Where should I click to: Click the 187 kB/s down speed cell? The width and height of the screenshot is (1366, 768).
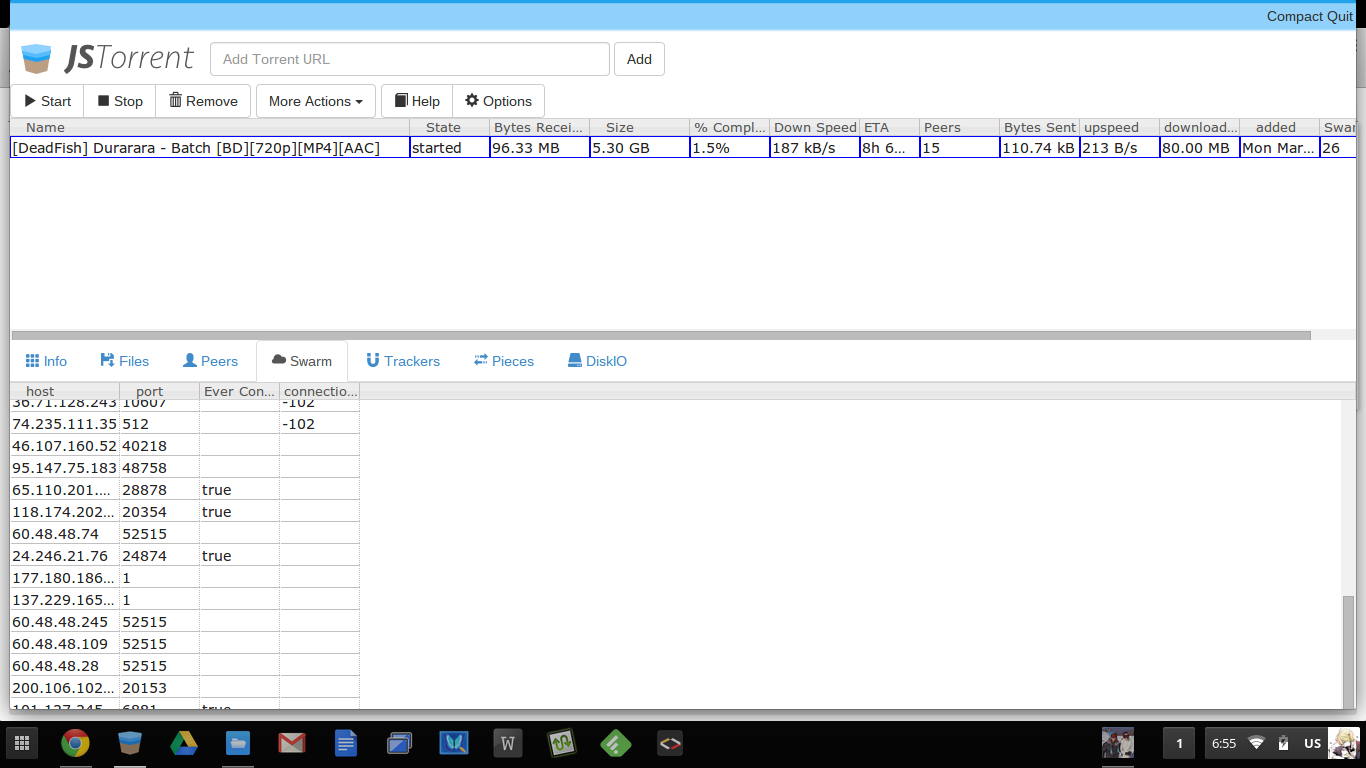coord(815,148)
